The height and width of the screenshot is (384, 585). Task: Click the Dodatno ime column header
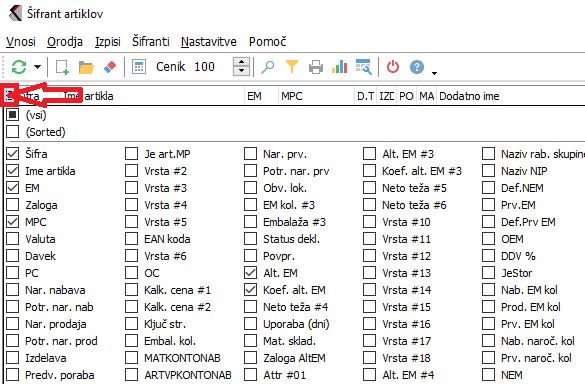(511, 96)
